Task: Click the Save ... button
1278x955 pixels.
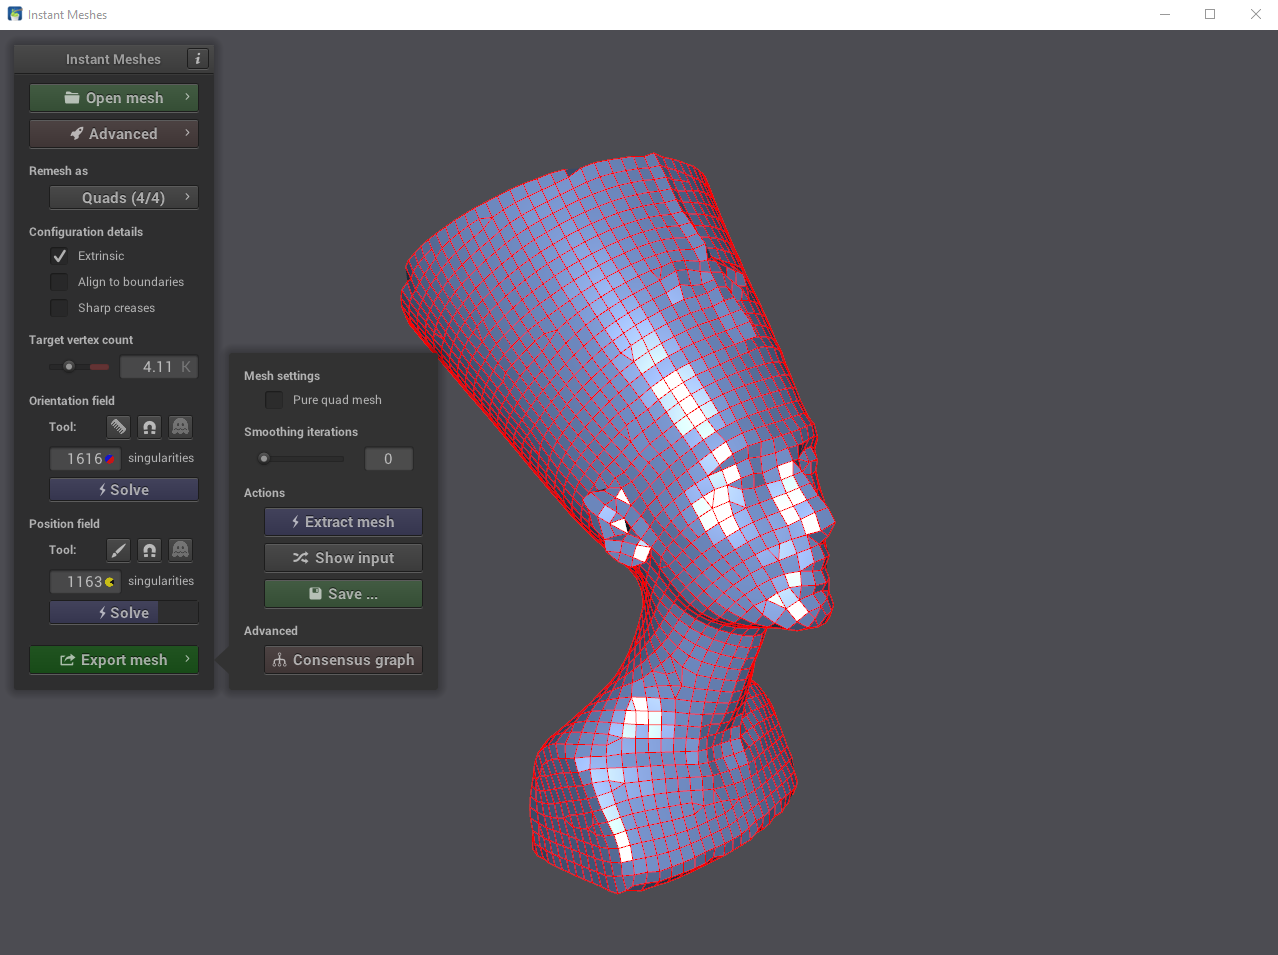Action: pyautogui.click(x=343, y=594)
